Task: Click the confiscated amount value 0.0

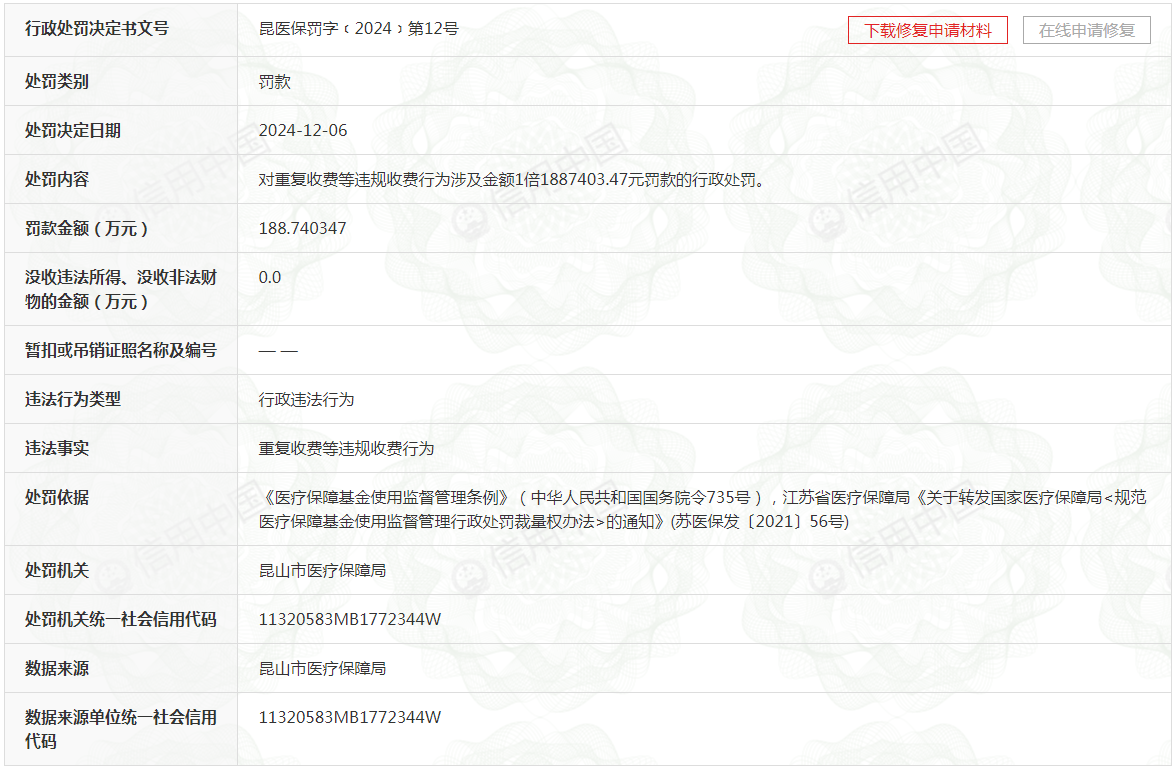Action: (270, 277)
